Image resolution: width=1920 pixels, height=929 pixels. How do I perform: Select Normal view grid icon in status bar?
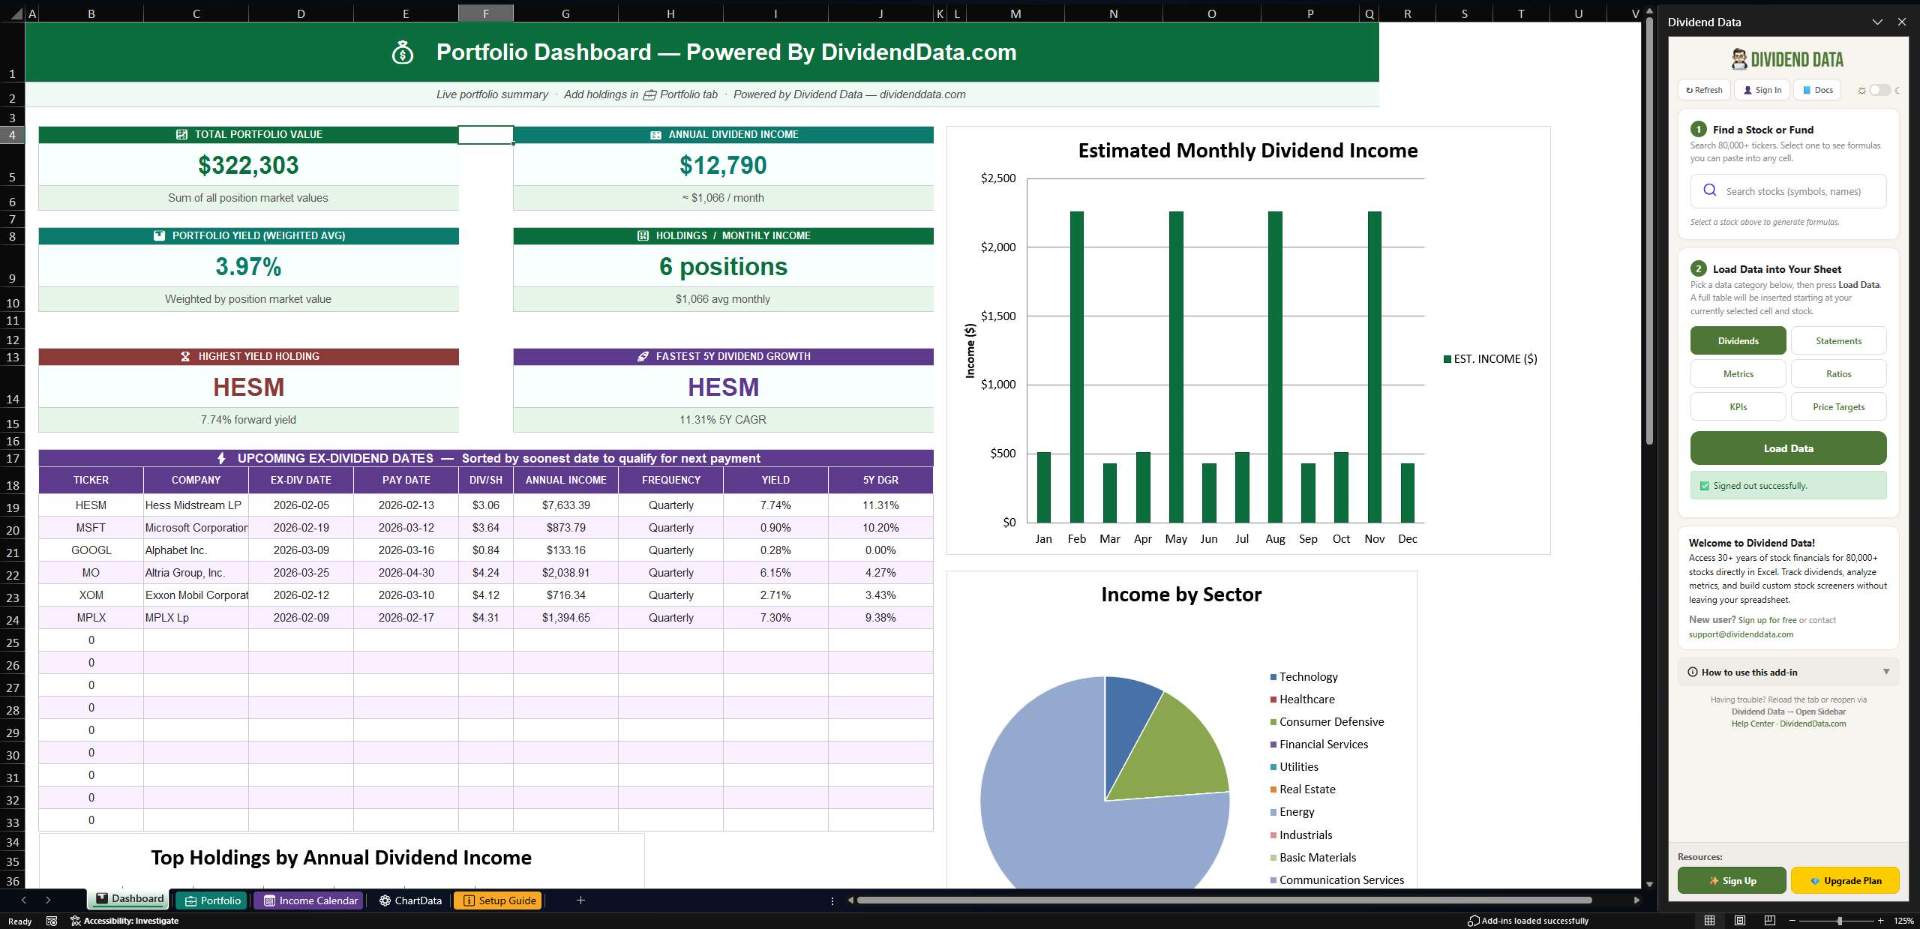pos(1709,920)
